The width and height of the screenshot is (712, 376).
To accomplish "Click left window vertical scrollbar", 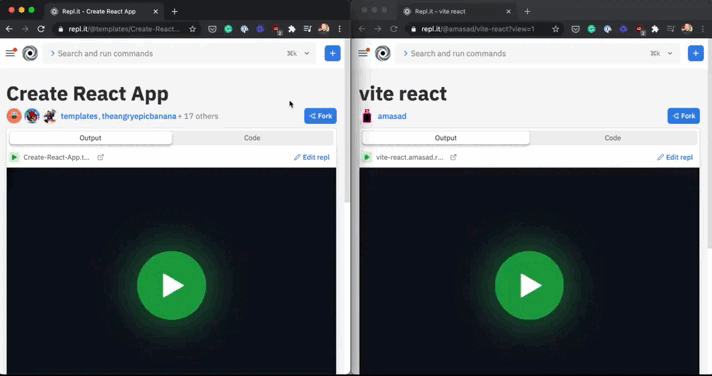I will (x=347, y=120).
